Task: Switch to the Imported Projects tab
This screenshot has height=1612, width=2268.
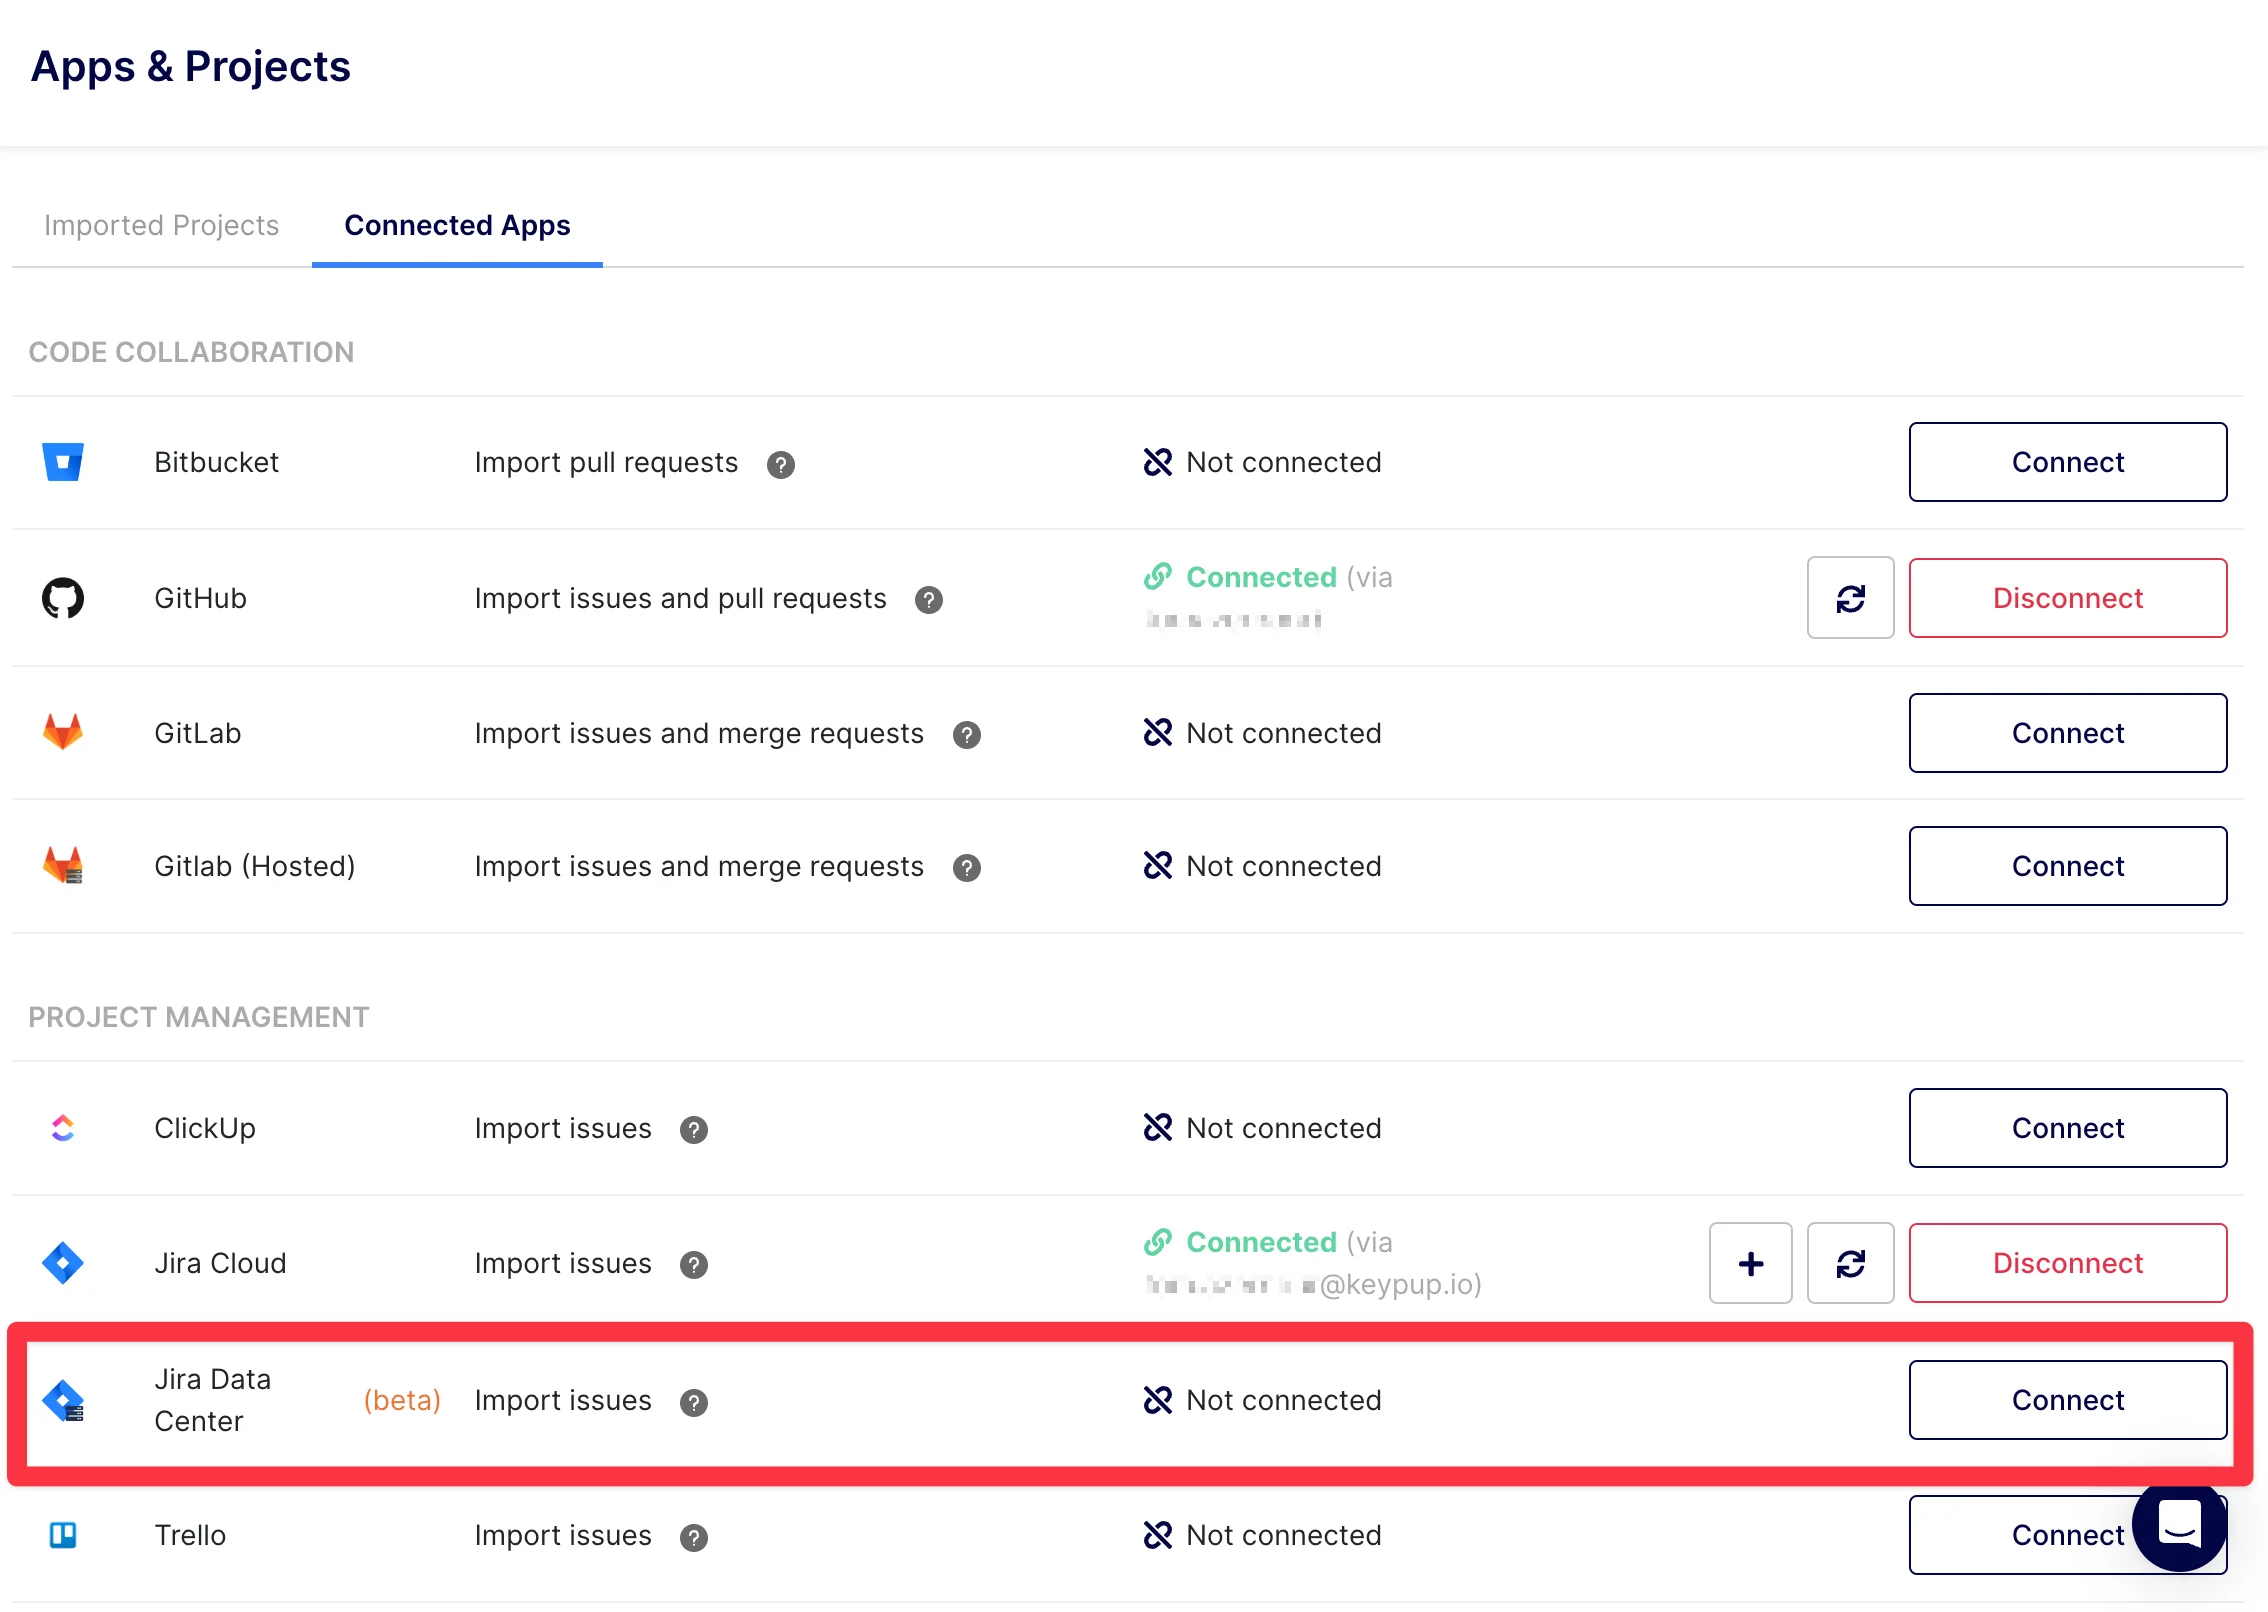Action: click(x=161, y=225)
